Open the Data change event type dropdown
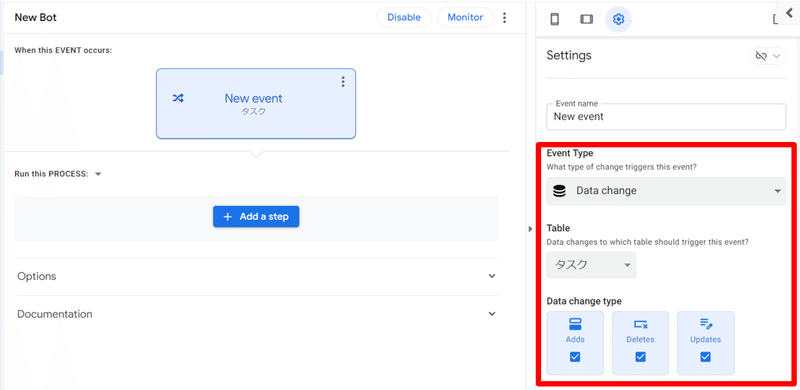This screenshot has height=390, width=800. 666,191
